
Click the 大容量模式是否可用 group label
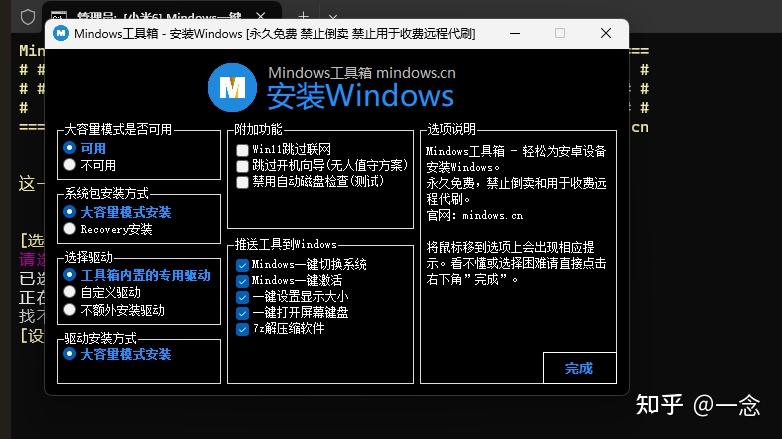pyautogui.click(x=118, y=129)
